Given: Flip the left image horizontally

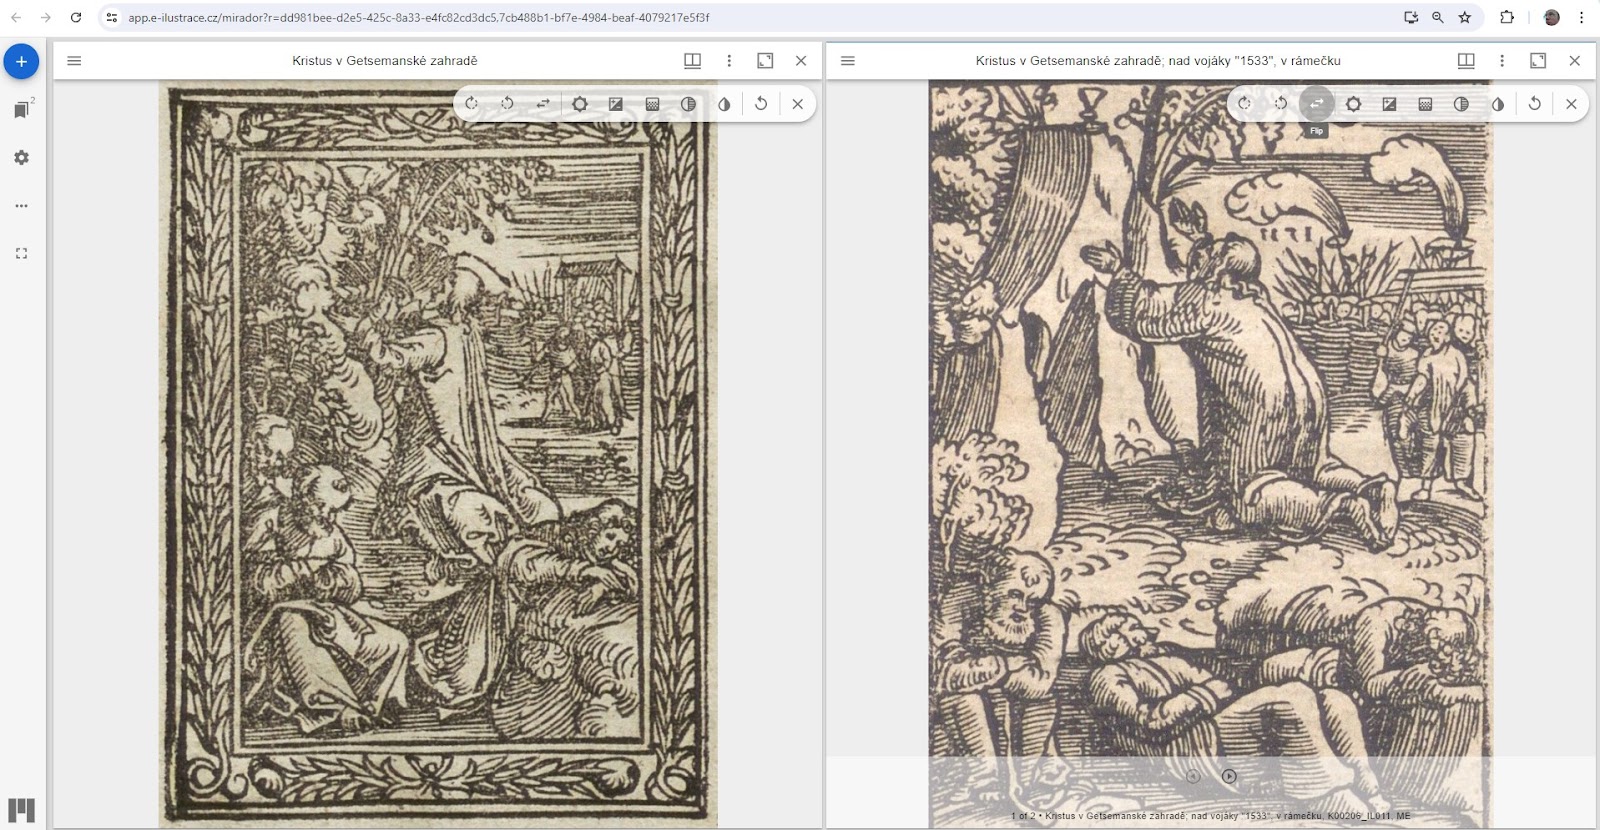Looking at the screenshot, I should pyautogui.click(x=543, y=104).
